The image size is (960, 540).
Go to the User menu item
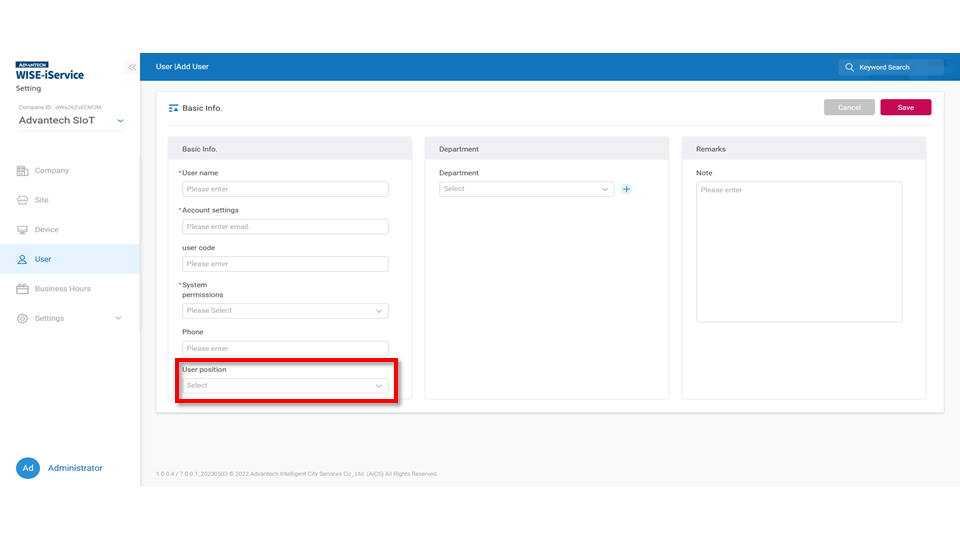click(x=43, y=259)
